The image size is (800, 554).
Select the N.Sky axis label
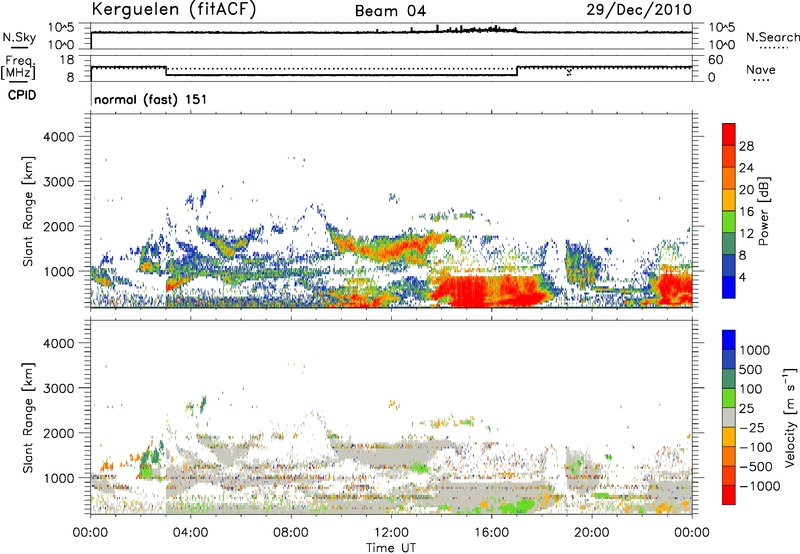pos(19,37)
